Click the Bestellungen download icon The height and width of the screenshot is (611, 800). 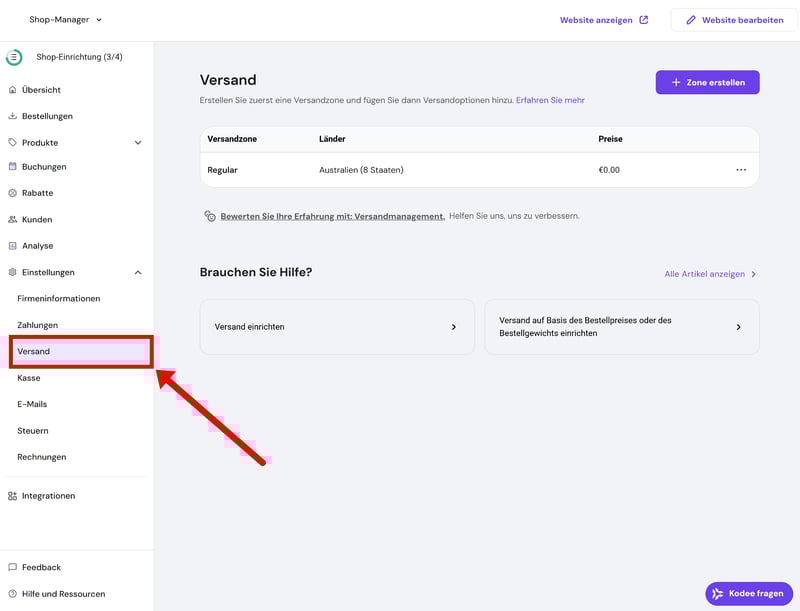(x=12, y=116)
